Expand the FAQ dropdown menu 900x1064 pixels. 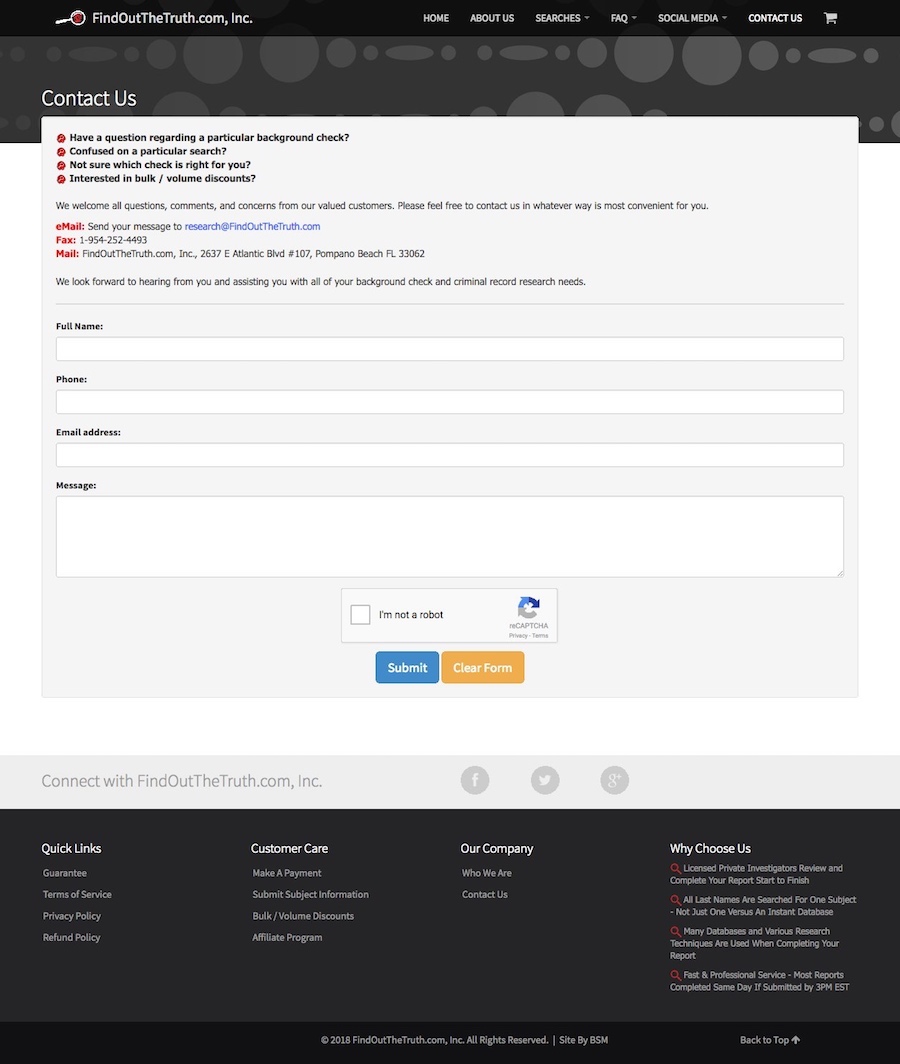point(623,18)
